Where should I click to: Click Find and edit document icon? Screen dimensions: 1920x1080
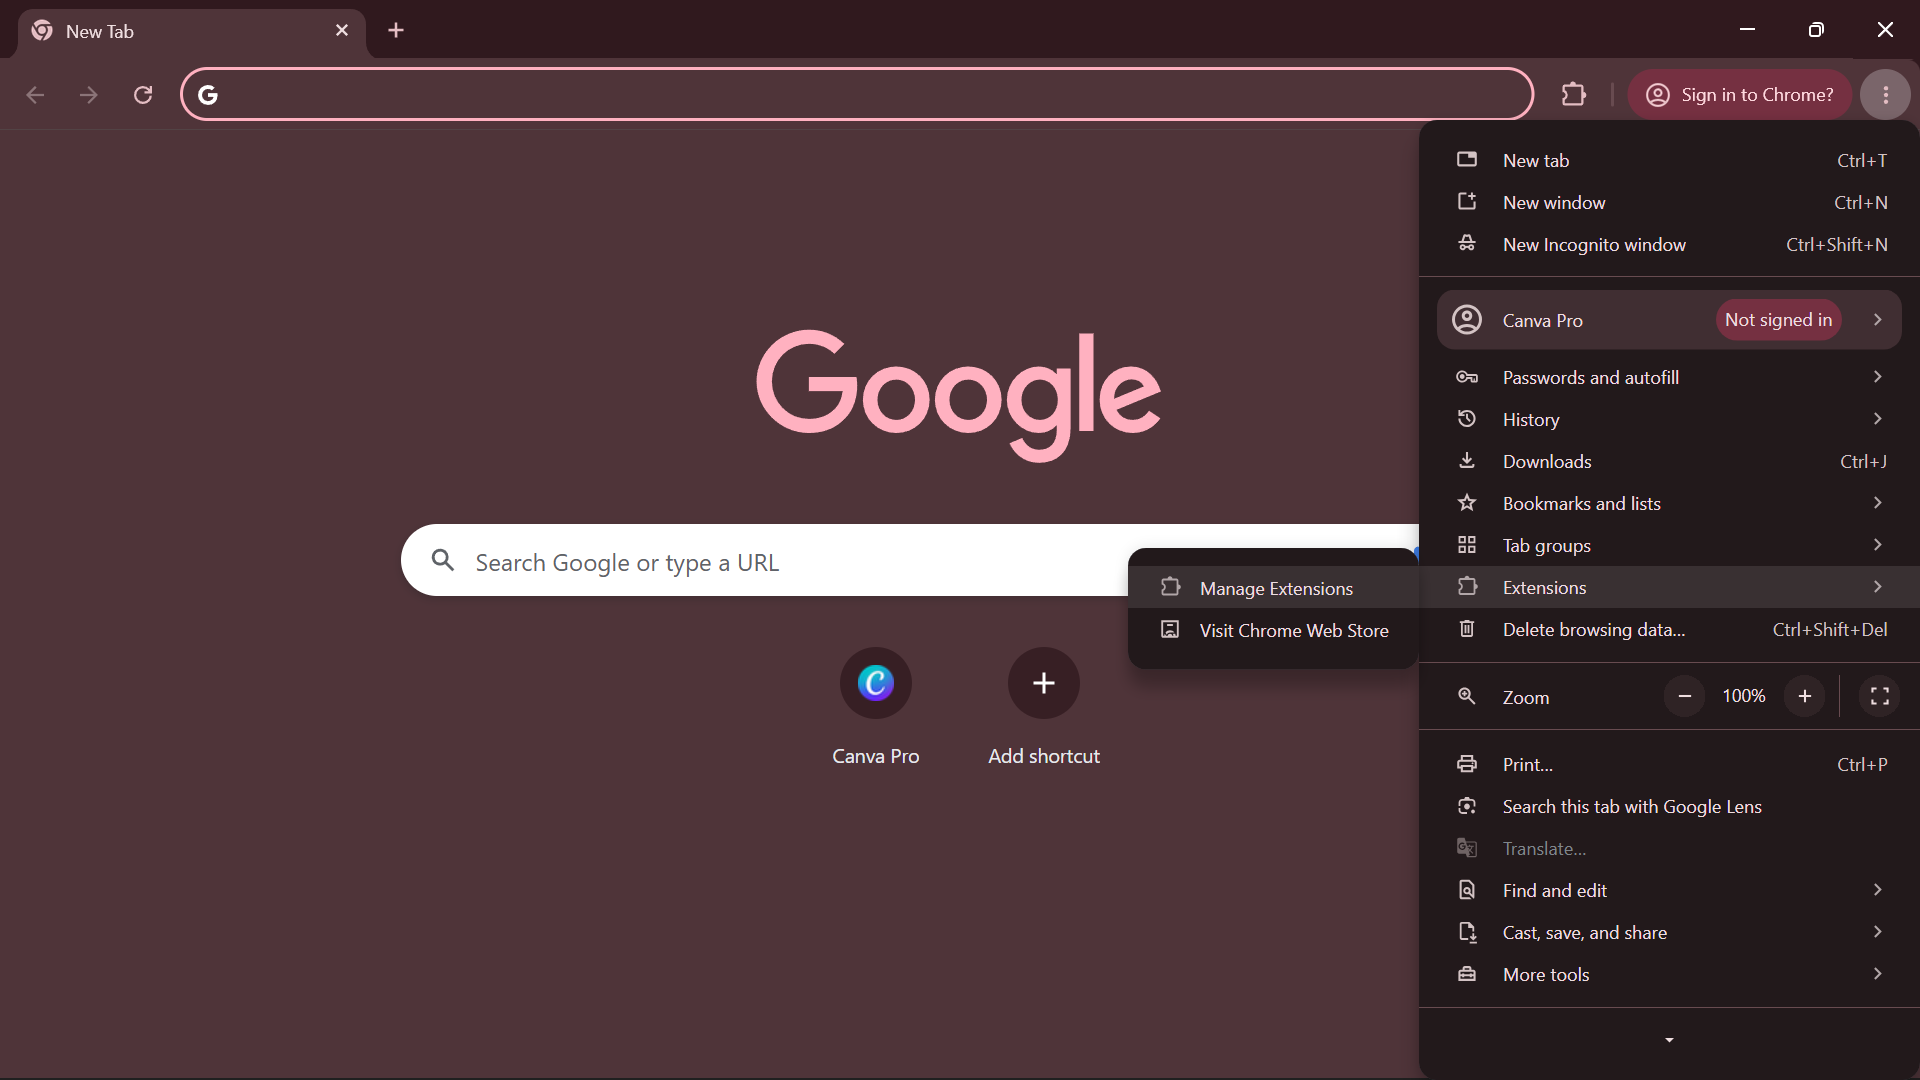pyautogui.click(x=1467, y=890)
